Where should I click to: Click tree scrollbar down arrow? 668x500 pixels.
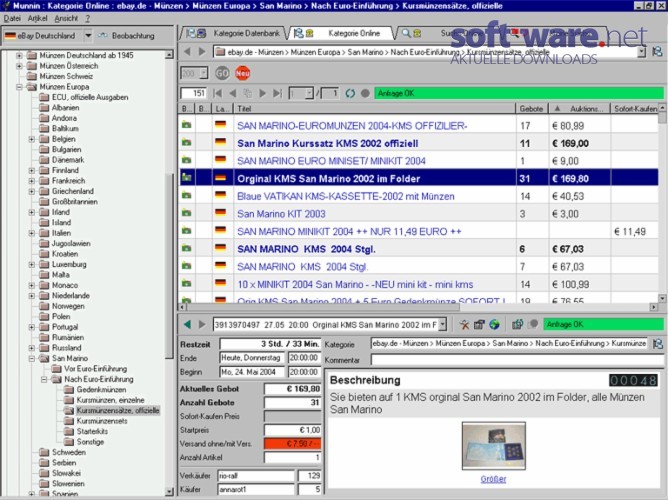point(169,492)
